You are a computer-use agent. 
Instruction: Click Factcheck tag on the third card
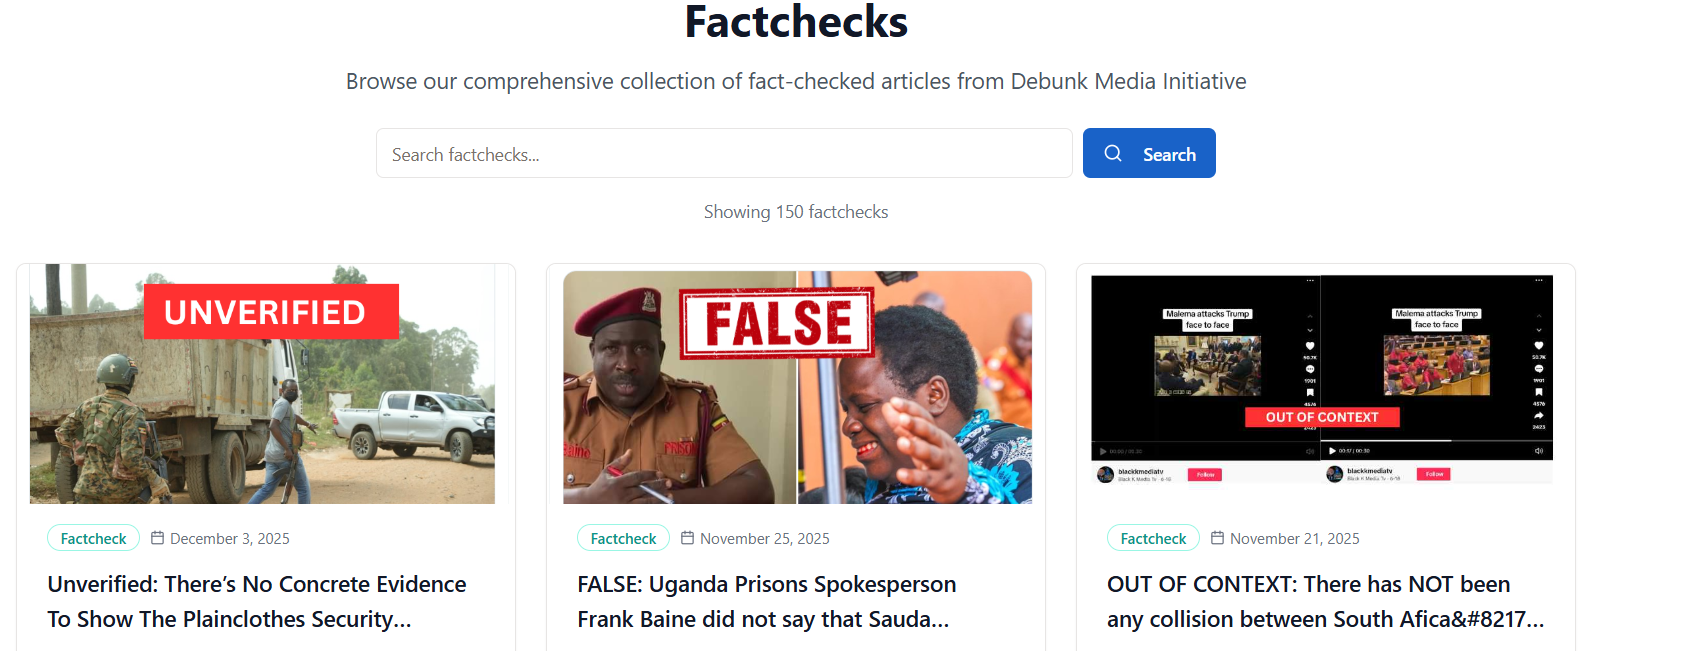point(1153,538)
